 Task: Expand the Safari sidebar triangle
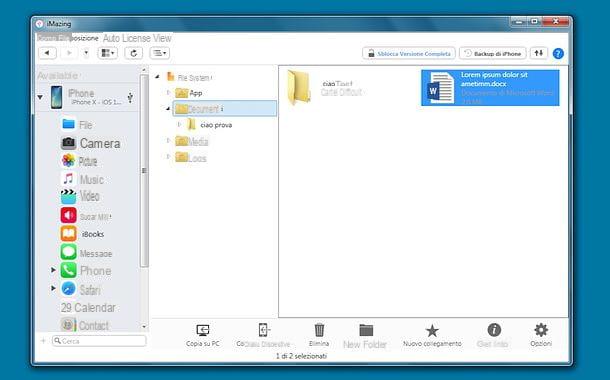pyautogui.click(x=53, y=288)
